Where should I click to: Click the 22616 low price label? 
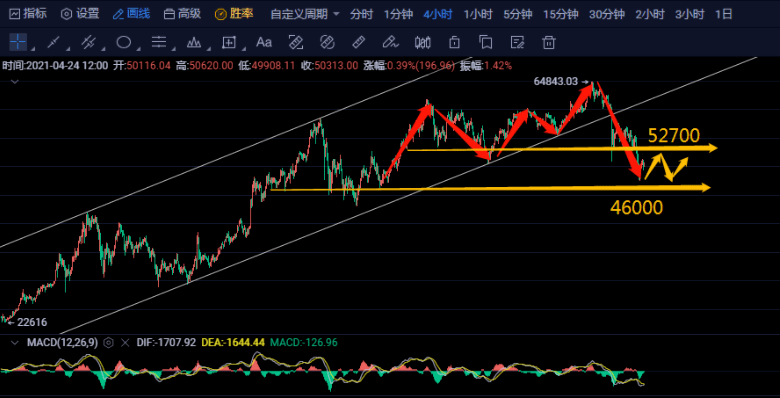point(32,322)
